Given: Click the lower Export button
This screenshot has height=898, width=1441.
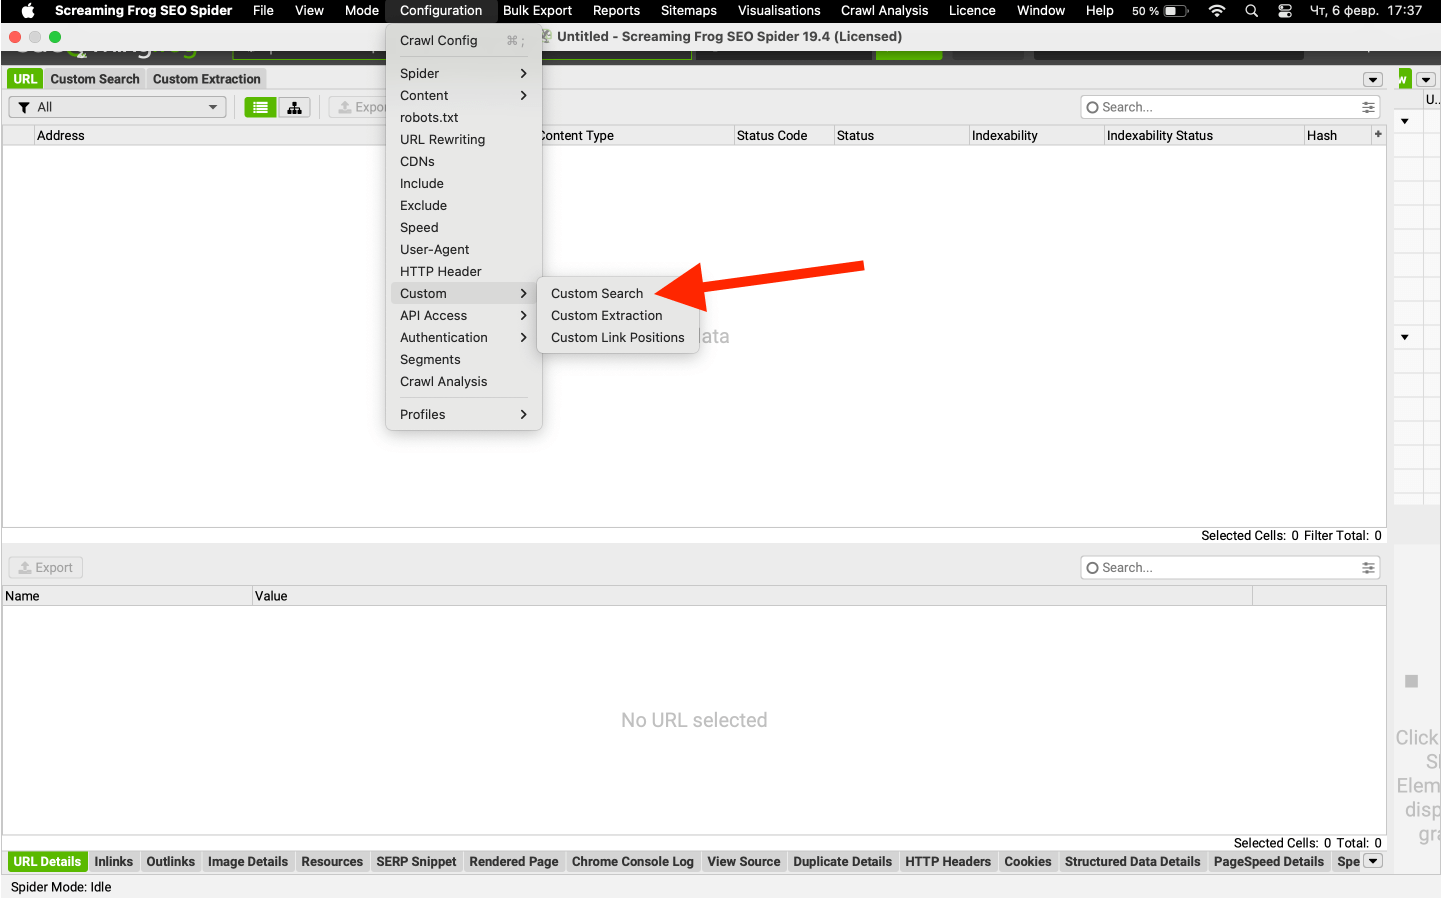Looking at the screenshot, I should (x=46, y=567).
